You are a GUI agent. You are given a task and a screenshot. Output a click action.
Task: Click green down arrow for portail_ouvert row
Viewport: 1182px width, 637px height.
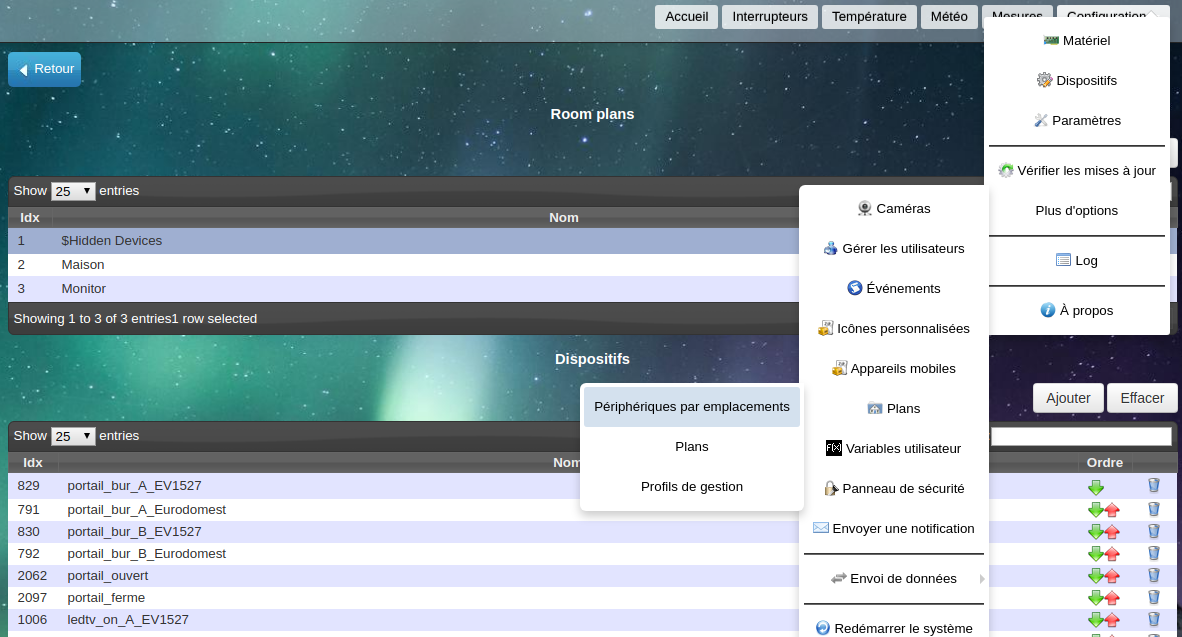pos(1095,576)
